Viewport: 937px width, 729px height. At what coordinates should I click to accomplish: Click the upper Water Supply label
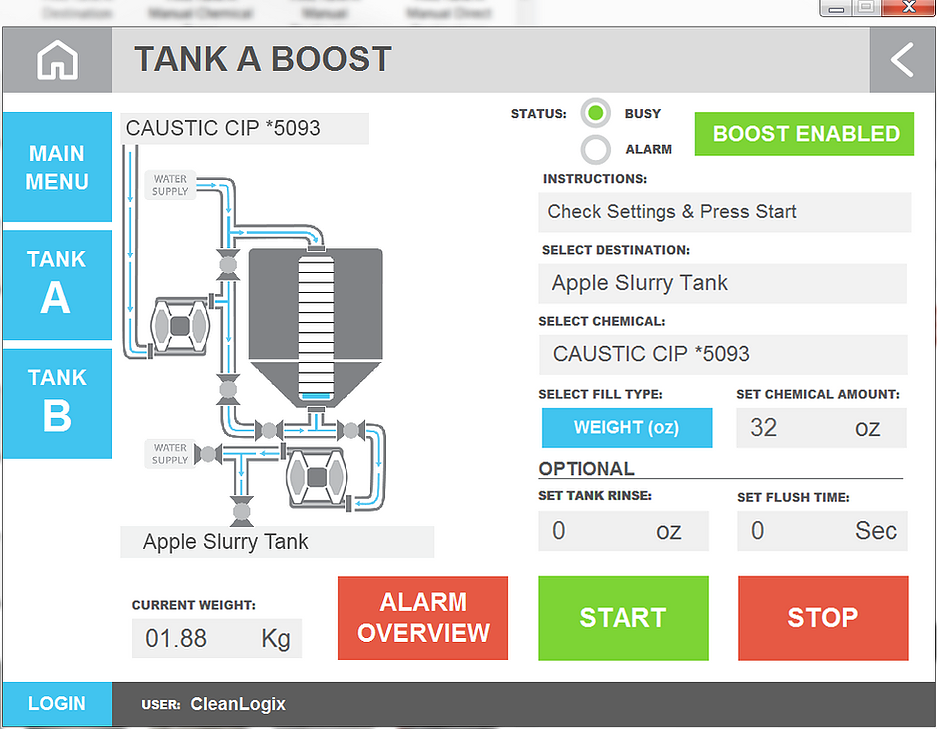click(170, 185)
